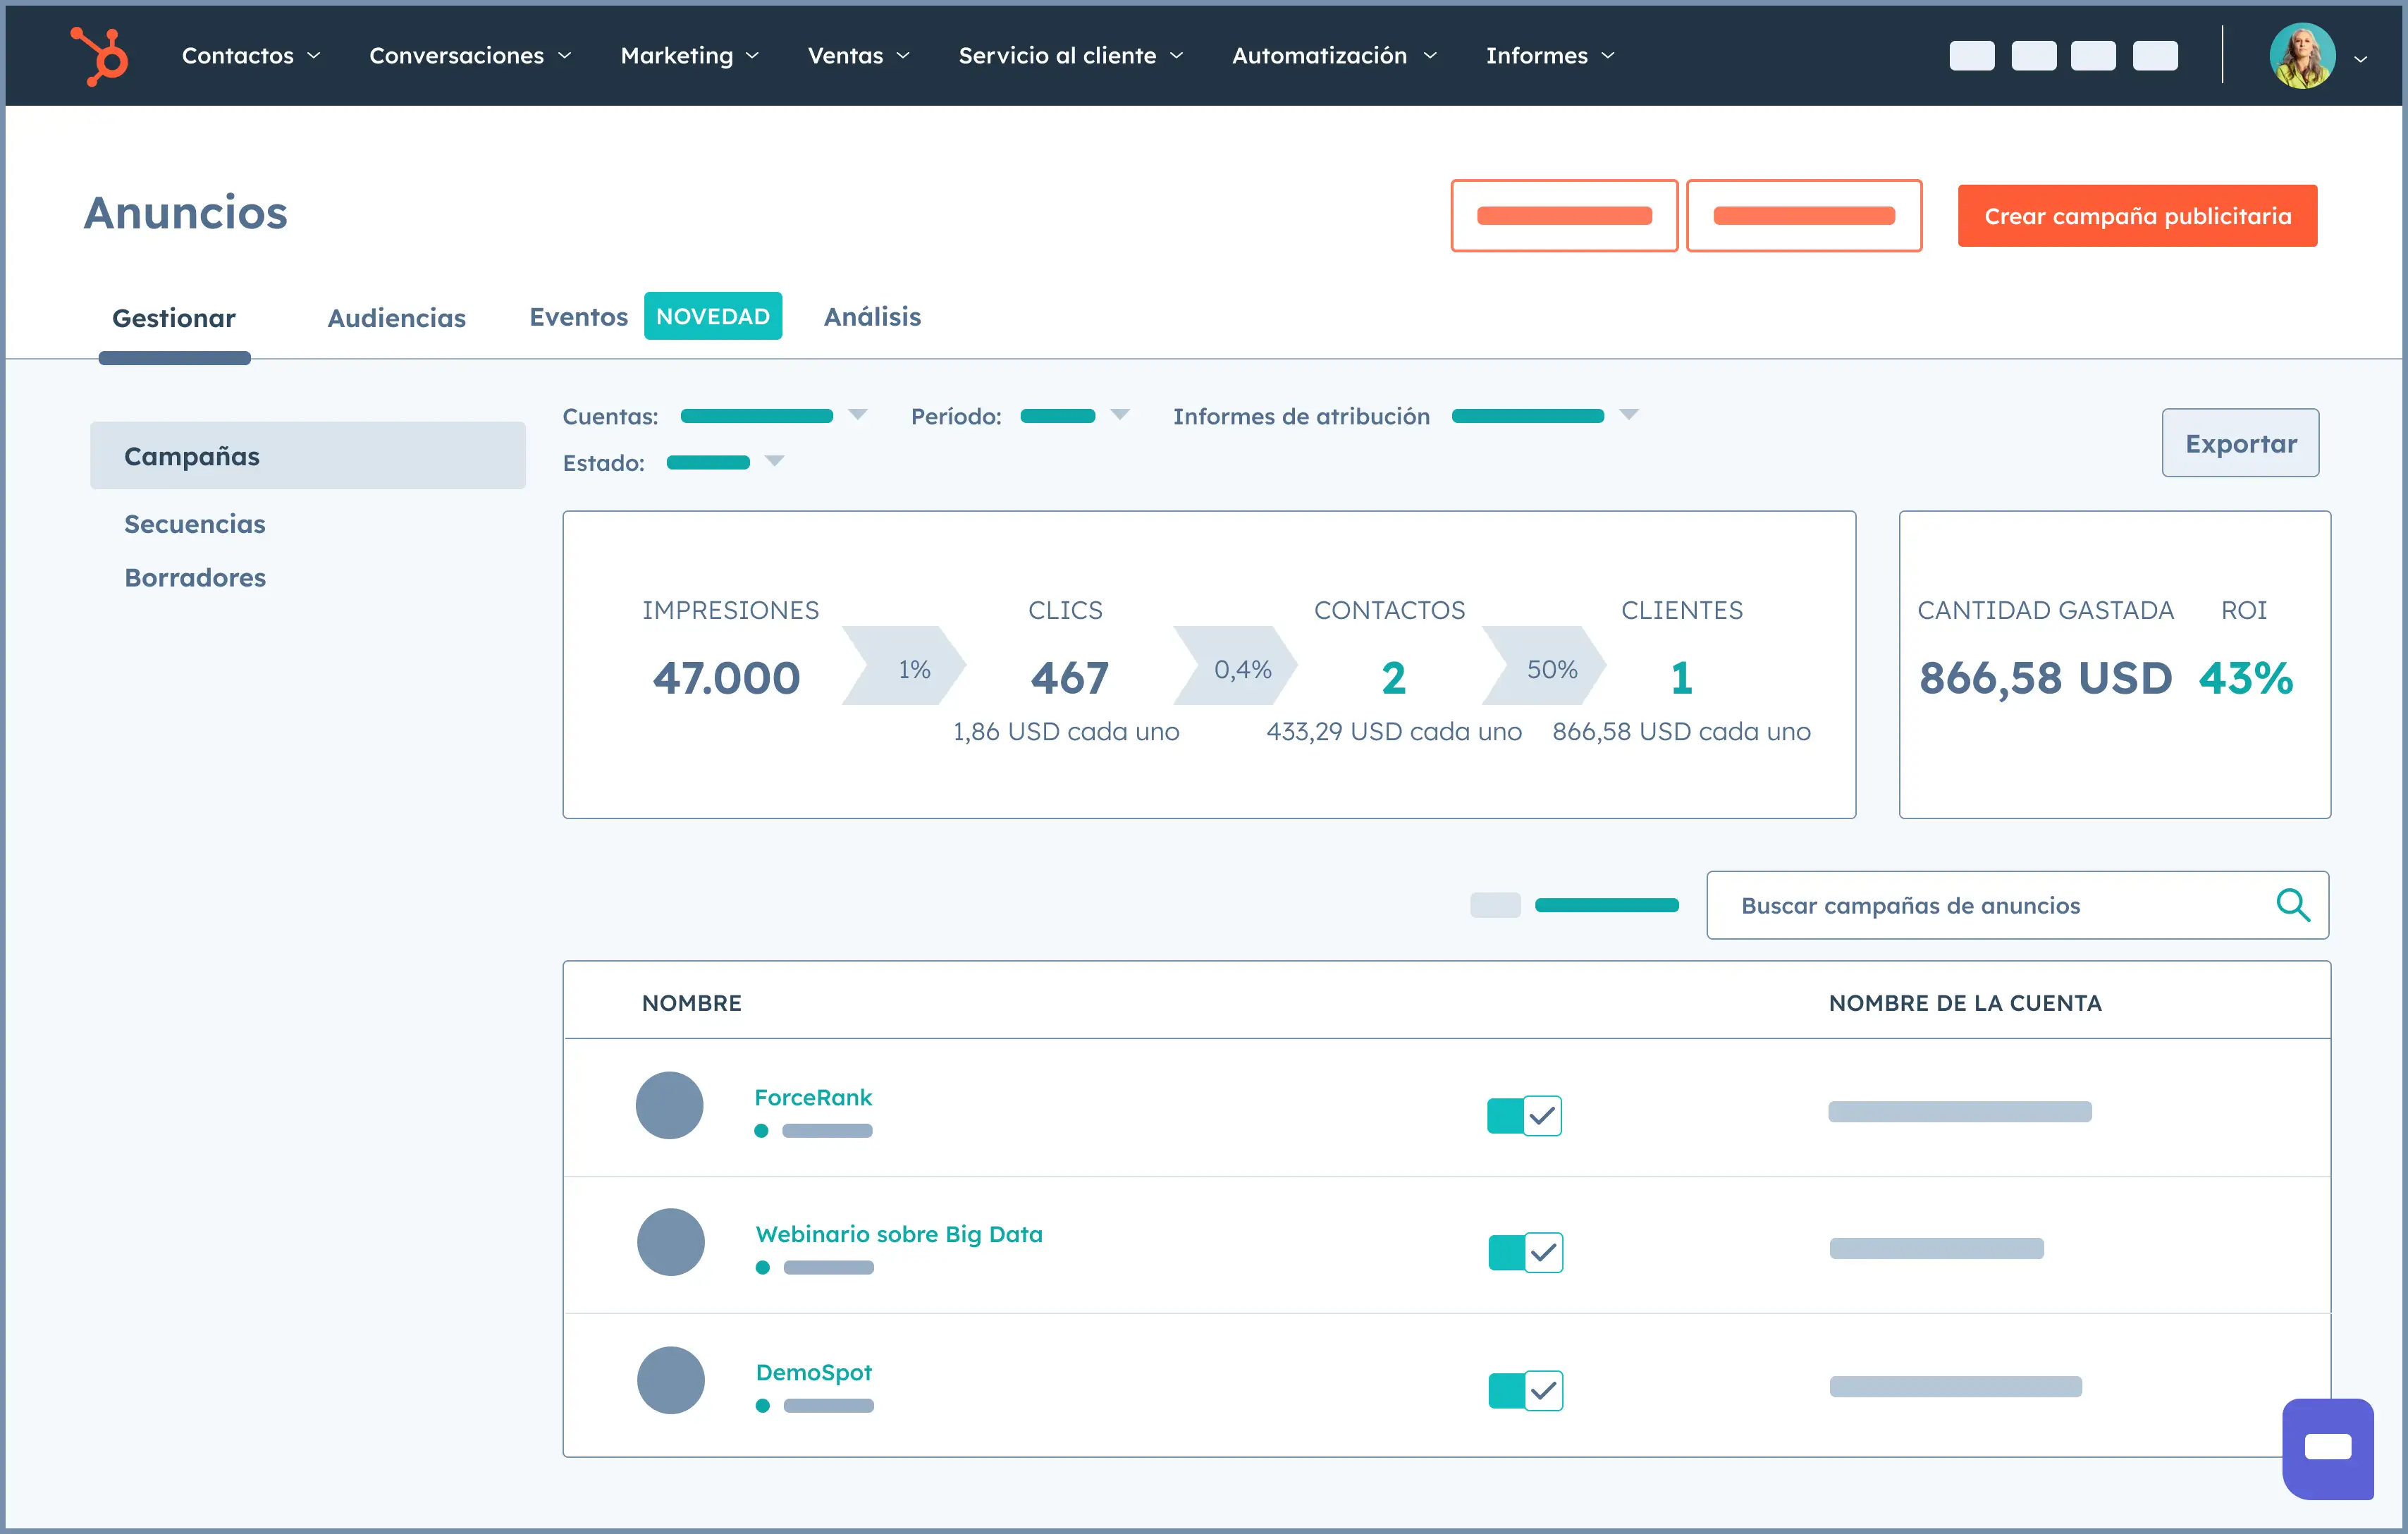Expand the Cuentas filter dropdown
Image resolution: width=2408 pixels, height=1534 pixels.
[857, 415]
